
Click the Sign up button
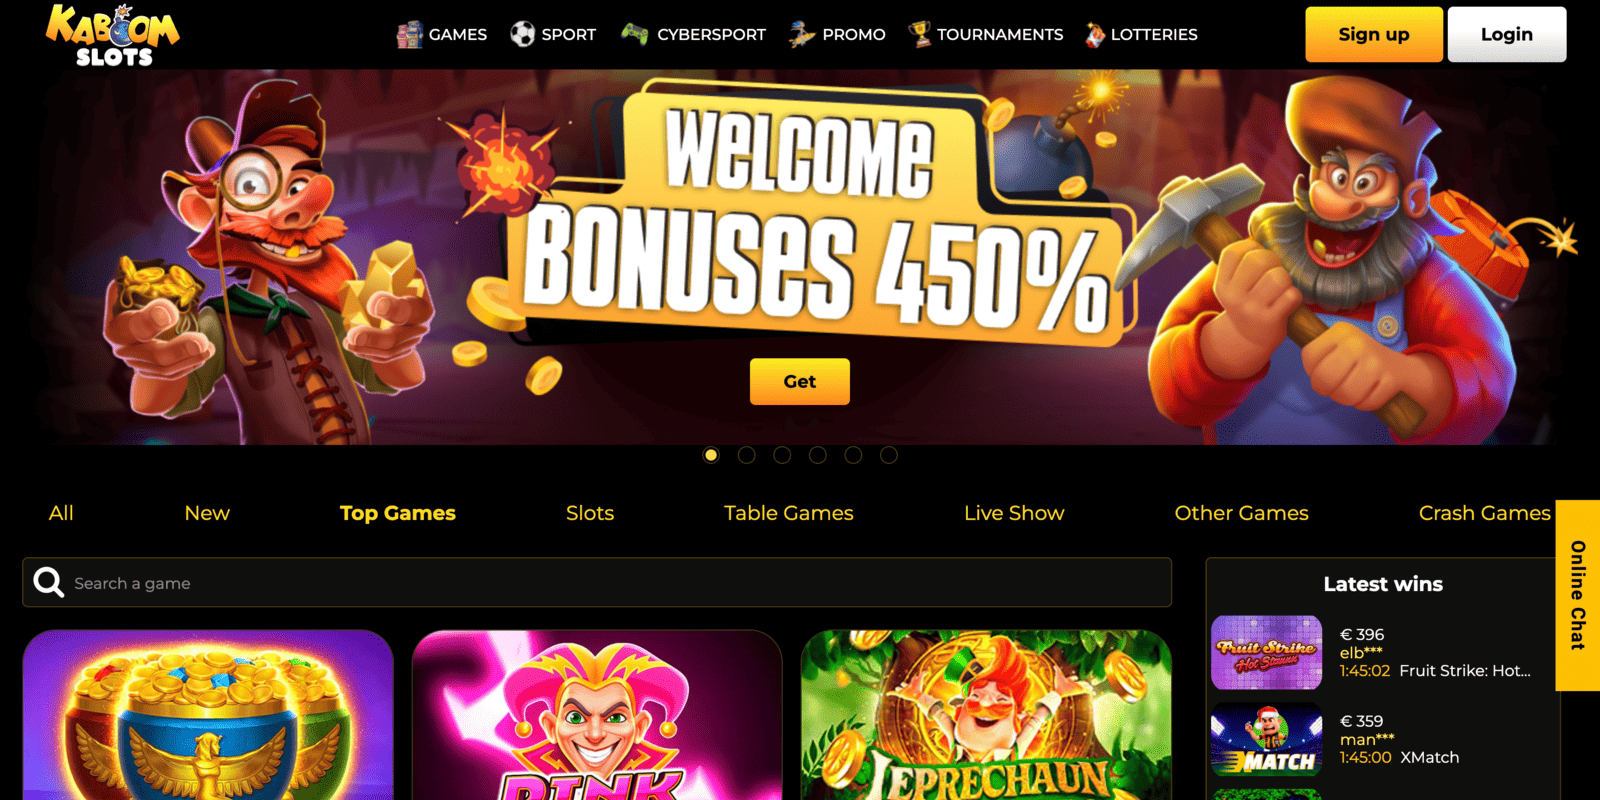tap(1374, 34)
